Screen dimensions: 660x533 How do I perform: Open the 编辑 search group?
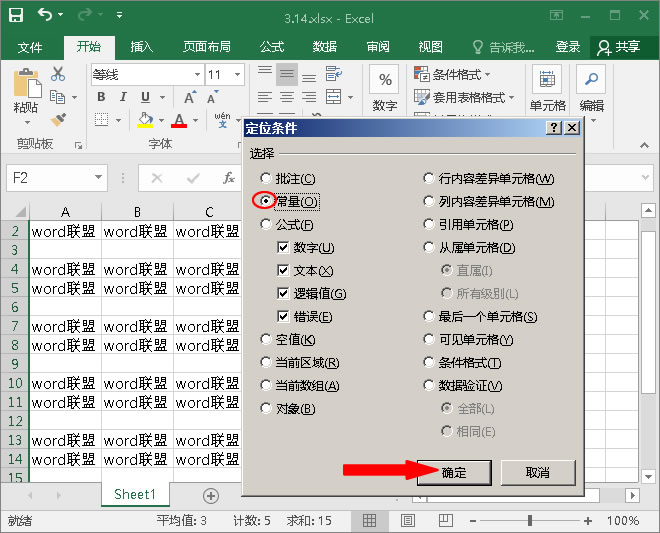592,93
